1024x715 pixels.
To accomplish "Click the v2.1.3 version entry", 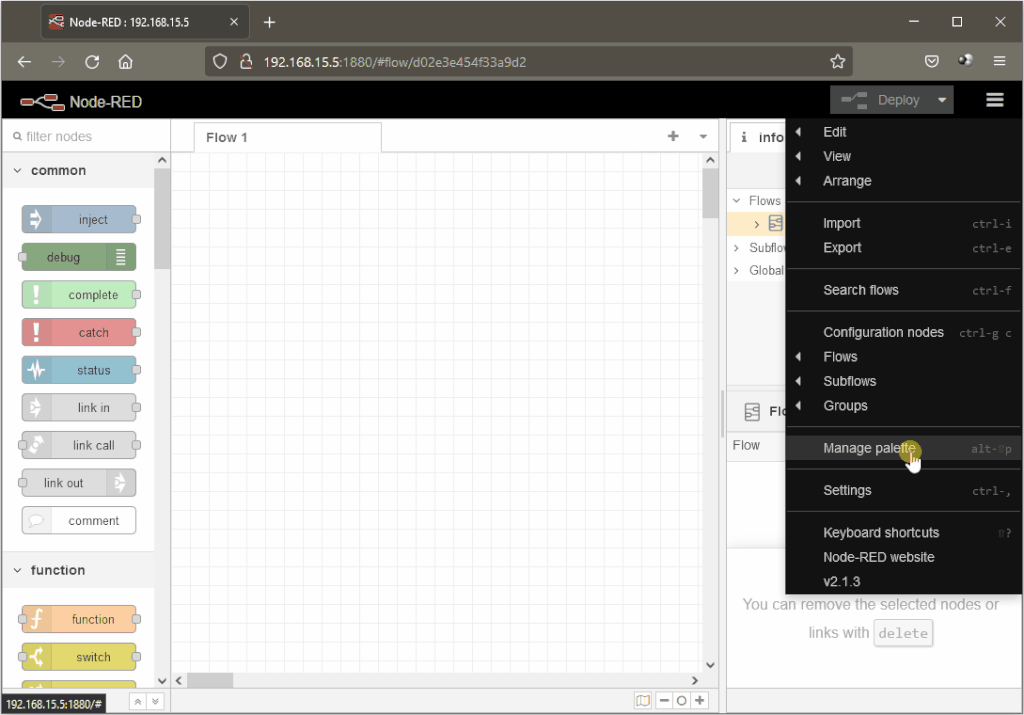I will (x=904, y=581).
